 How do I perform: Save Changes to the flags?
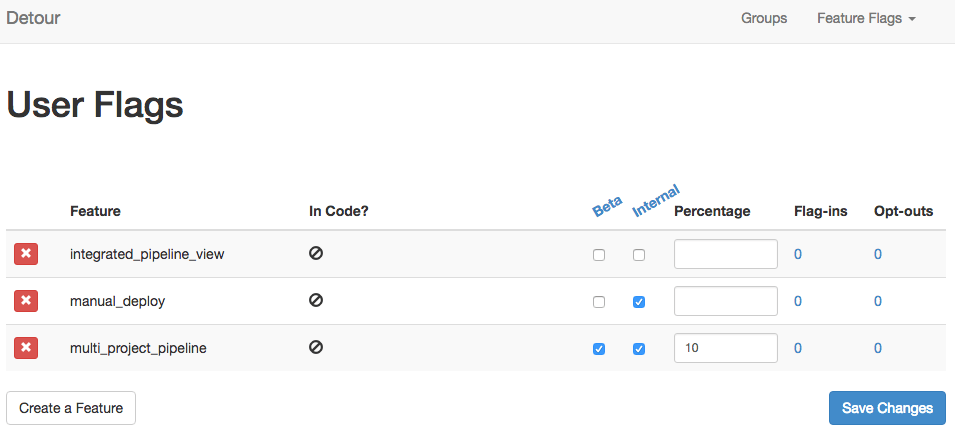point(887,408)
